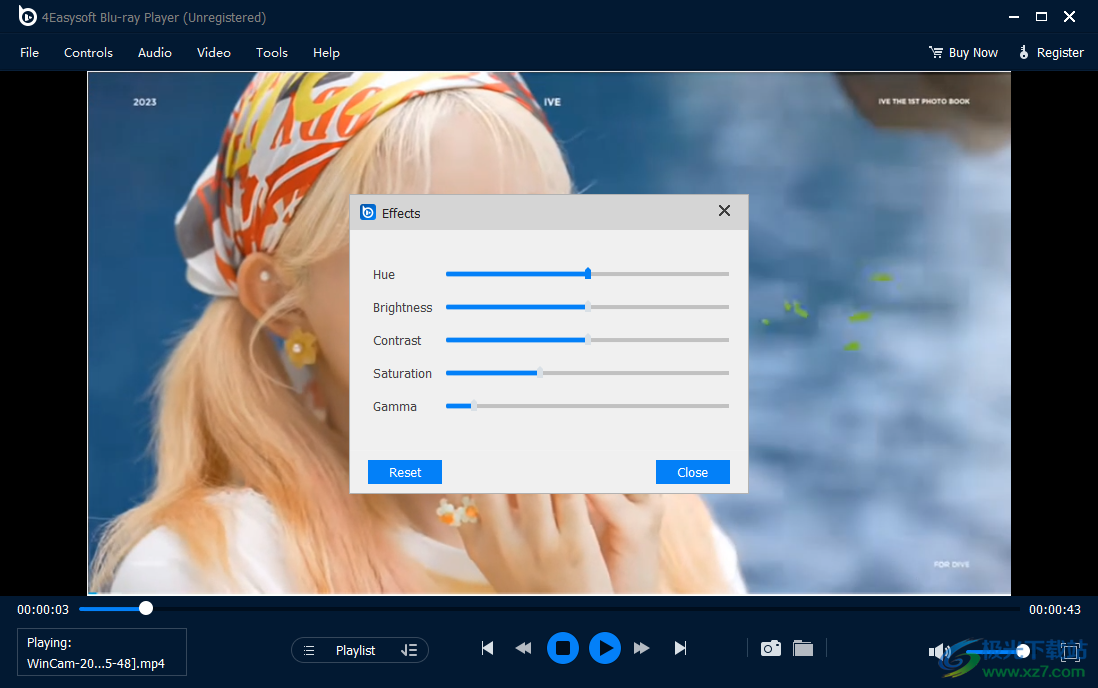Stop the current playback

[x=563, y=648]
